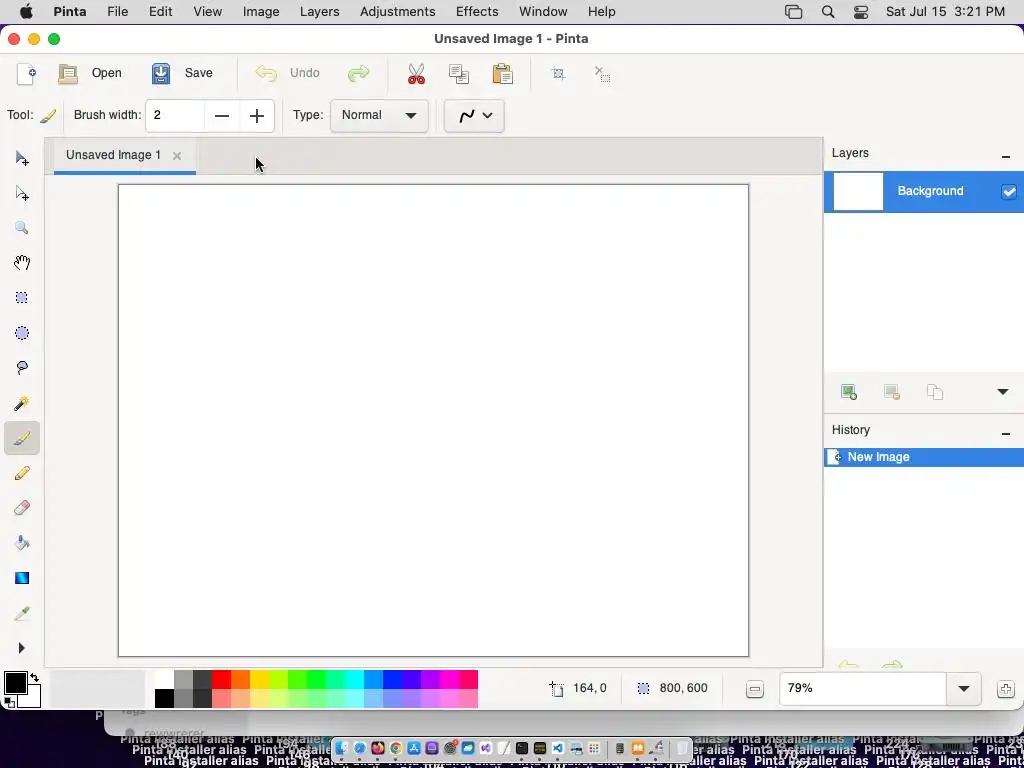This screenshot has width=1024, height=768.
Task: Close the Unsaved Image 1 tab
Action: (176, 155)
